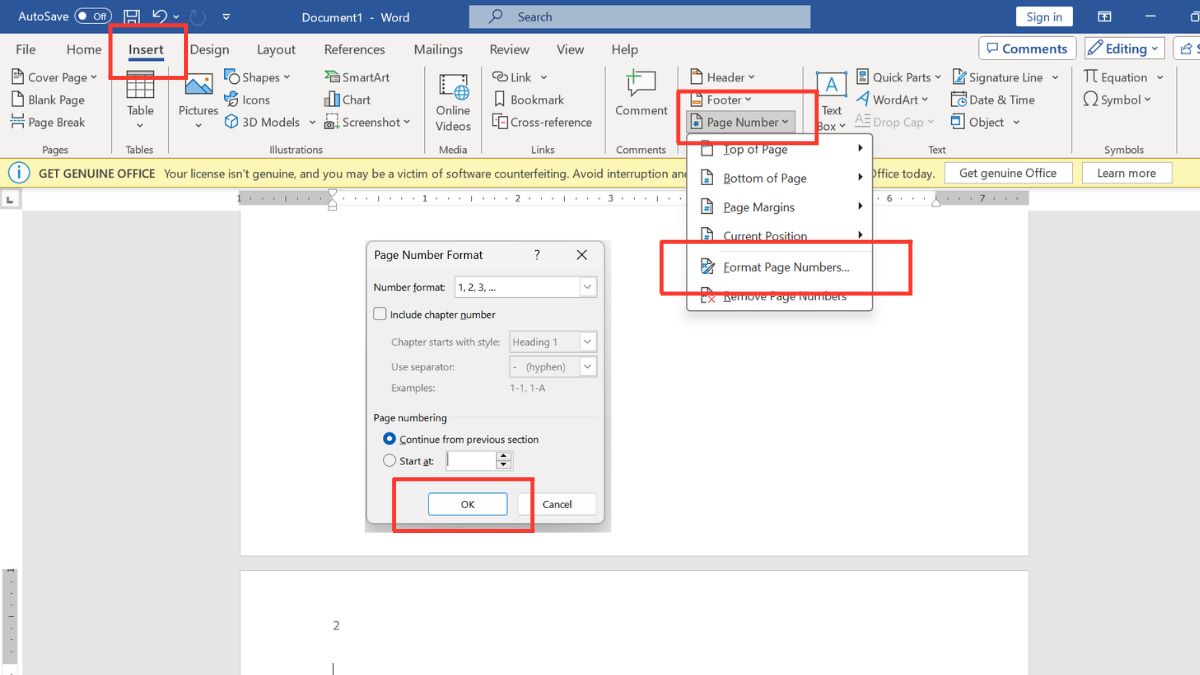Screen dimensions: 1200x675
Task: Click the Undo arrow icon
Action: pyautogui.click(x=160, y=16)
